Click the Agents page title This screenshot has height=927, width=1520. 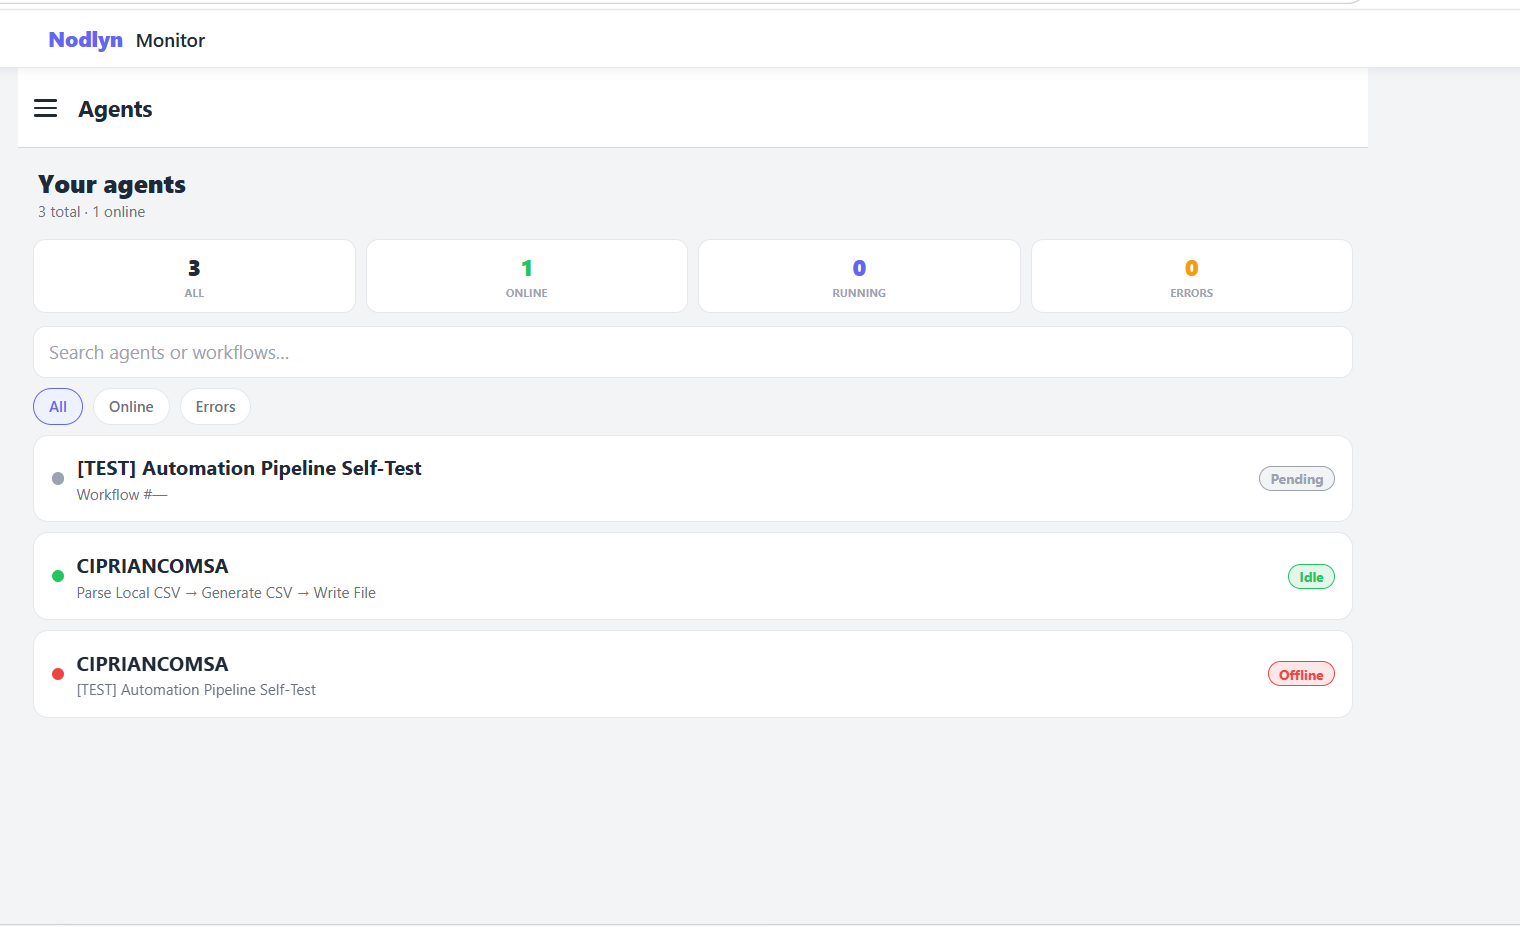[x=115, y=109]
